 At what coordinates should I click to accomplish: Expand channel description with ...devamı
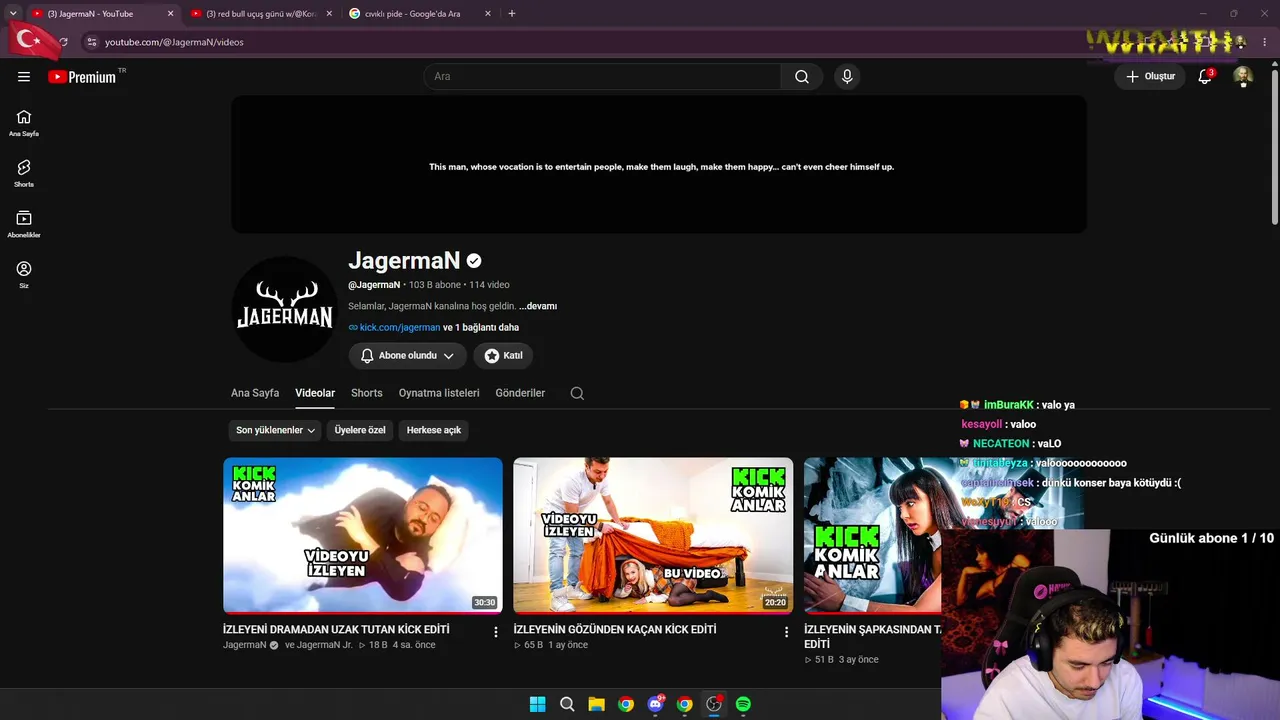[538, 306]
